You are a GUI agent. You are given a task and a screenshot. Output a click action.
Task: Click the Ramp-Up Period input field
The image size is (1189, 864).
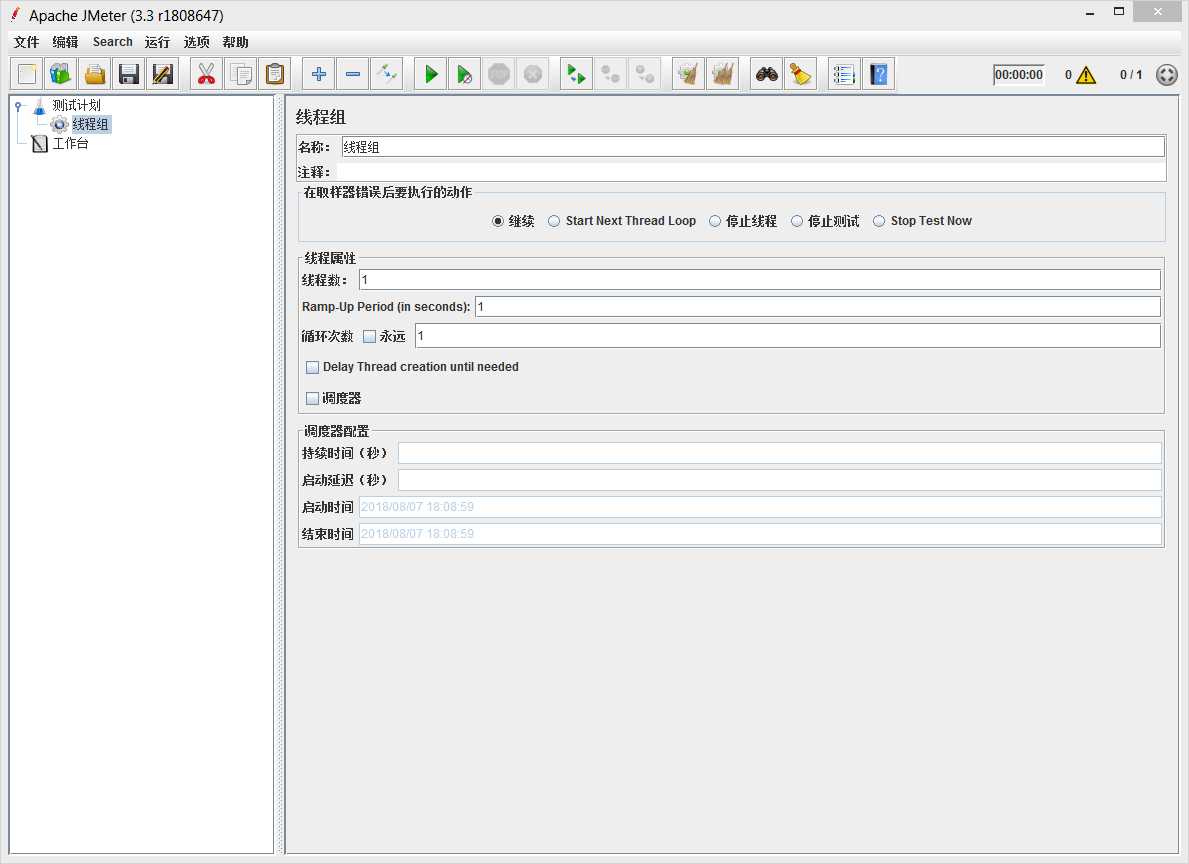(x=818, y=306)
